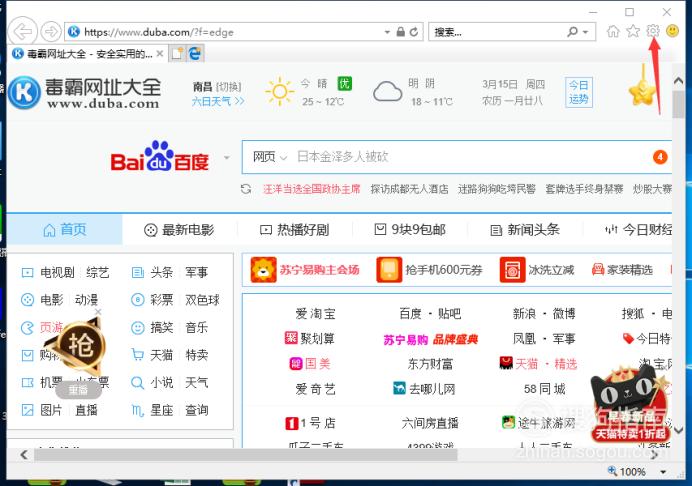The width and height of the screenshot is (692, 486).
Task: Expand the search engine dropdown beside Baidu logo
Action: tap(227, 158)
